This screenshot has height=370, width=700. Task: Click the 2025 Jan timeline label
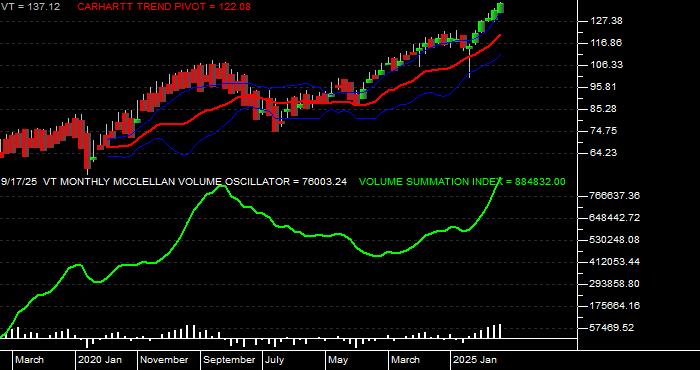(475, 360)
